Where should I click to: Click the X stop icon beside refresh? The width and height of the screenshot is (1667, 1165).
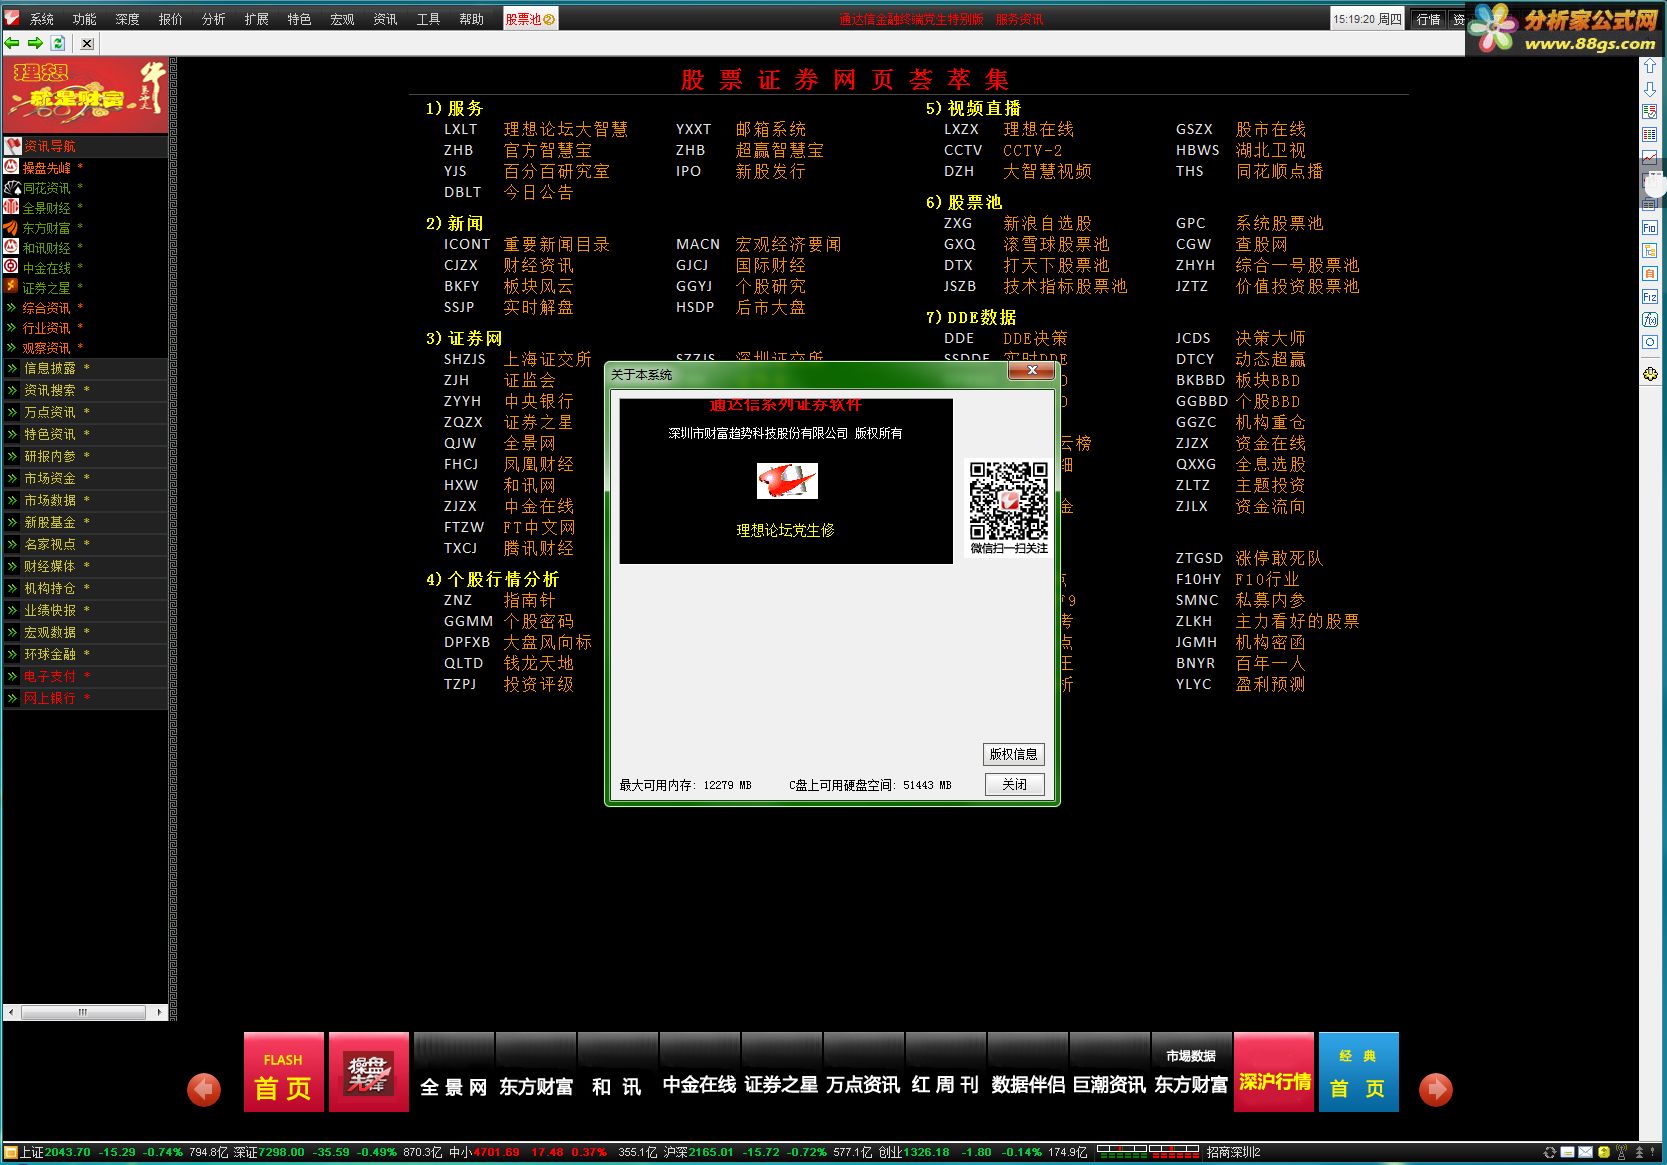87,43
